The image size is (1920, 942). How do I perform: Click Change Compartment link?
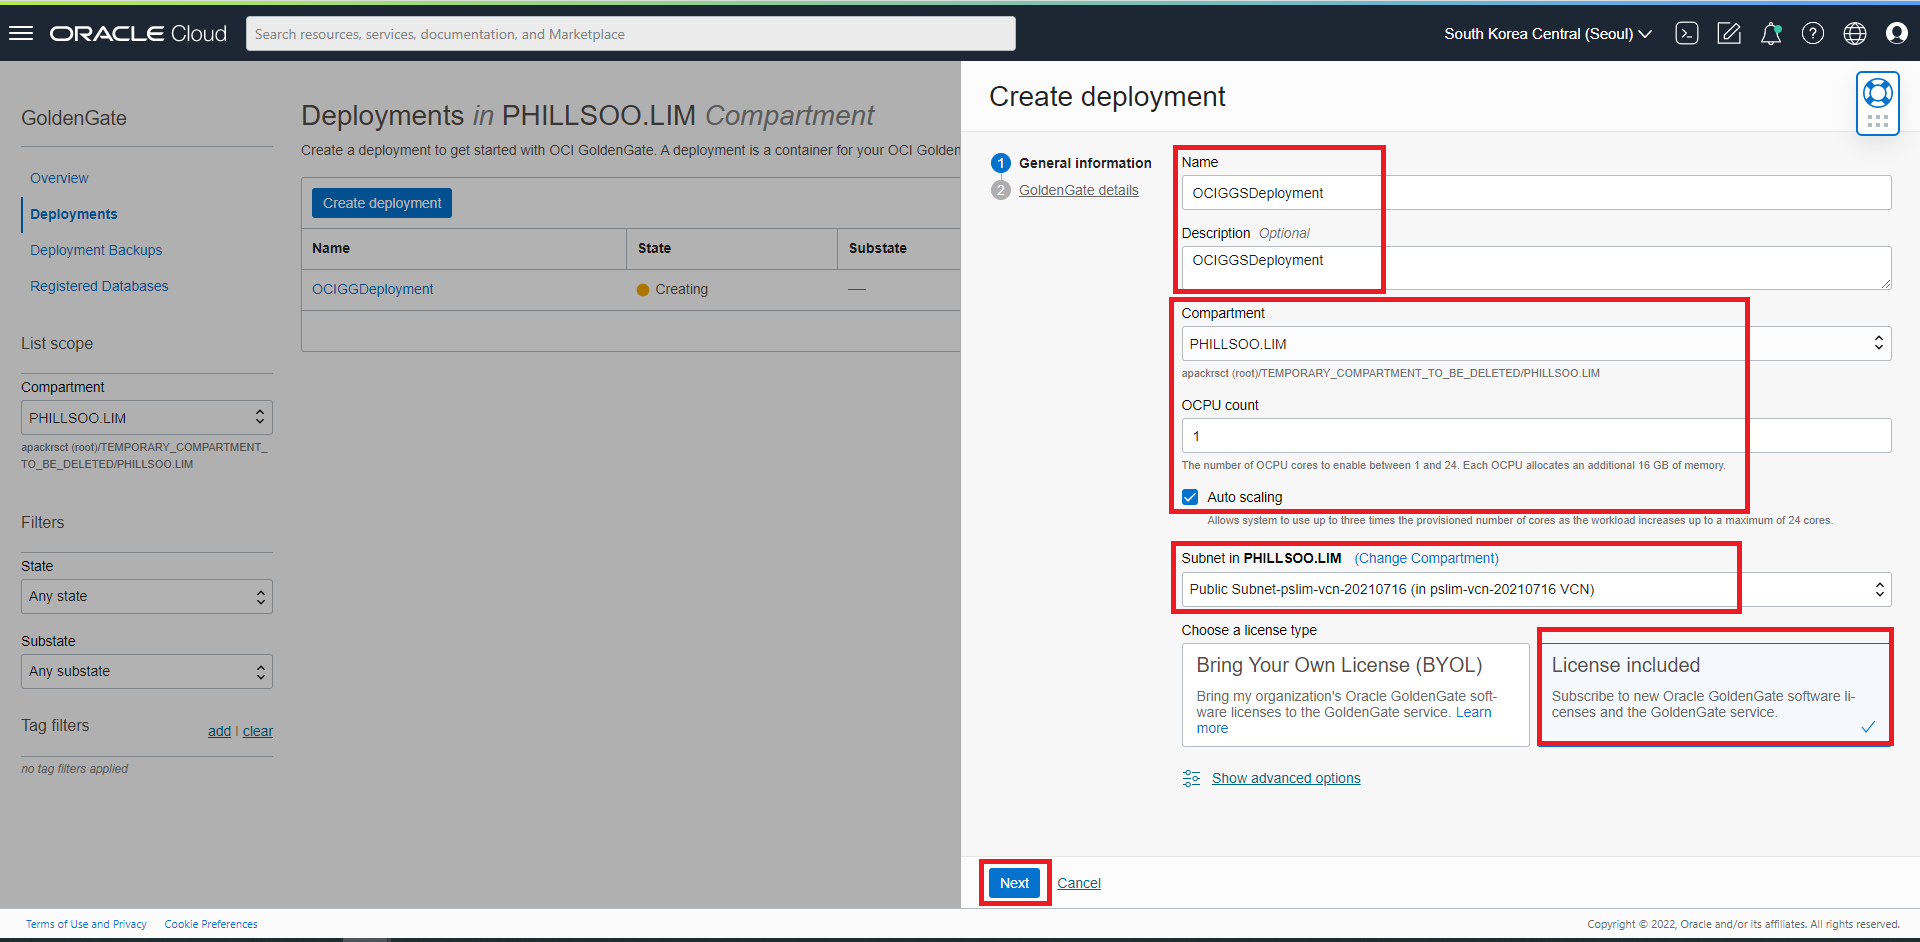pos(1426,558)
